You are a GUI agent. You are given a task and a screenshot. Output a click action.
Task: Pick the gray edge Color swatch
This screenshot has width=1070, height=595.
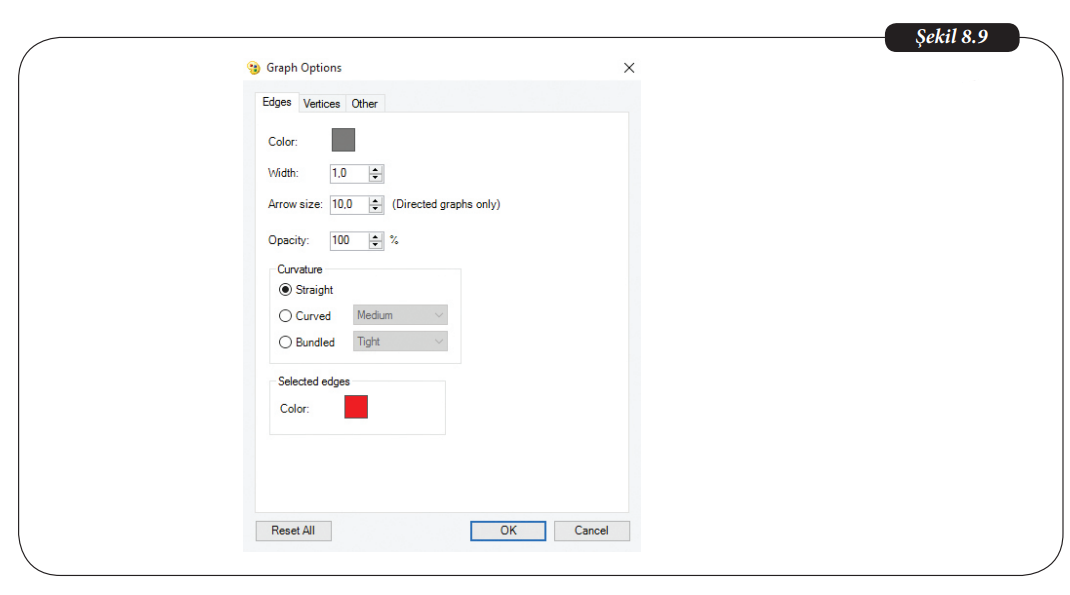(x=343, y=140)
